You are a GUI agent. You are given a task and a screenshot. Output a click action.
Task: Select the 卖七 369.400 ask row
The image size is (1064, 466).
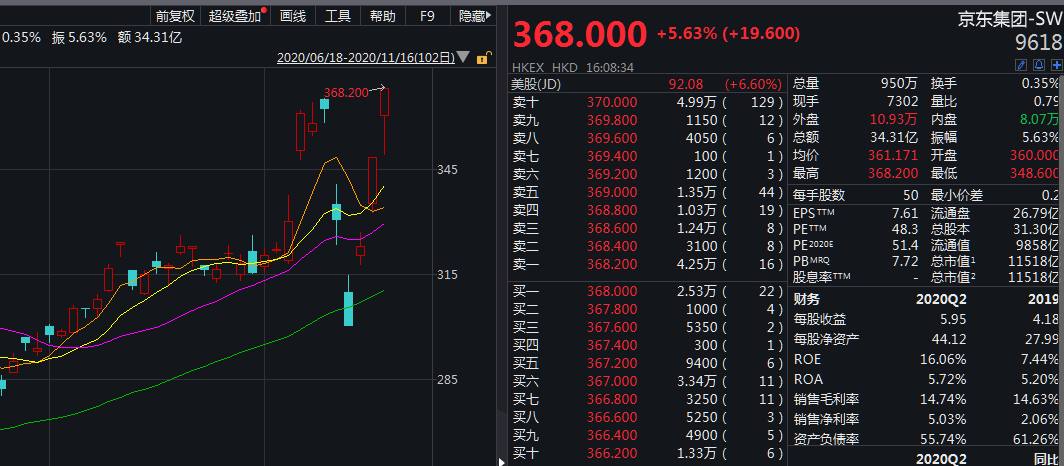(x=647, y=156)
